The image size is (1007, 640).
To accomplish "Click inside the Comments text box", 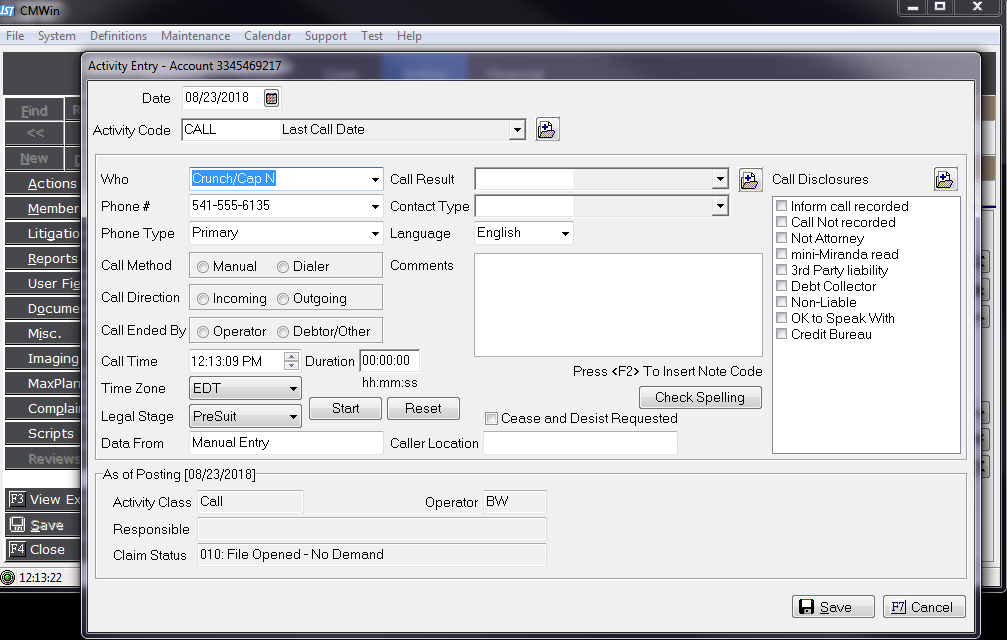I will [617, 305].
